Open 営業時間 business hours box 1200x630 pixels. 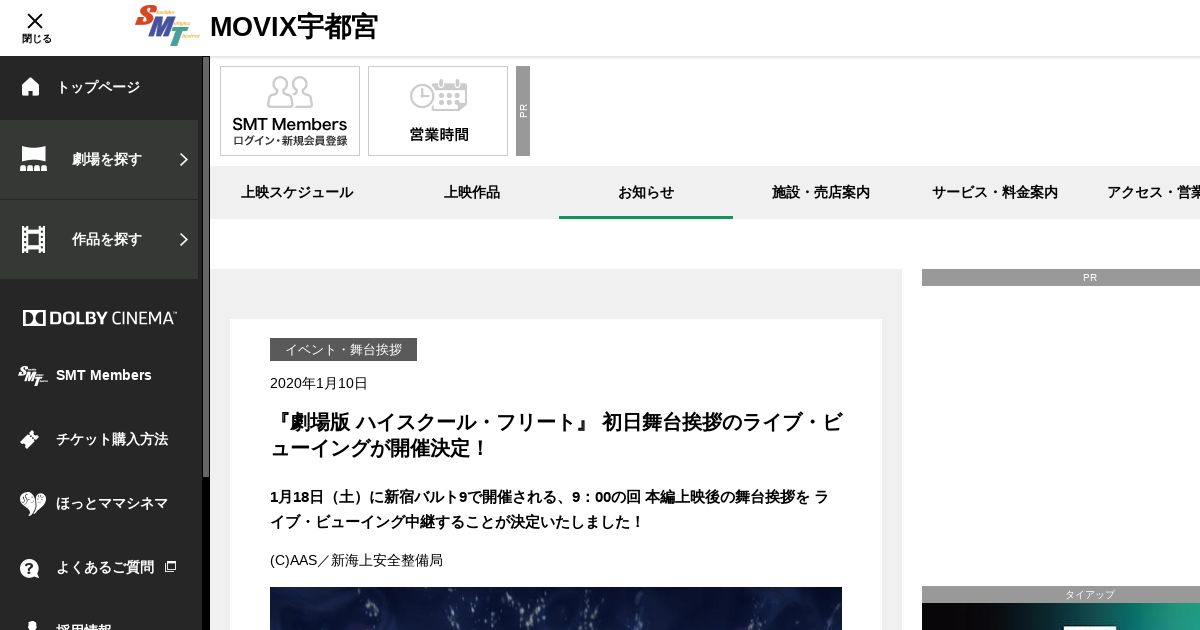pyautogui.click(x=438, y=111)
